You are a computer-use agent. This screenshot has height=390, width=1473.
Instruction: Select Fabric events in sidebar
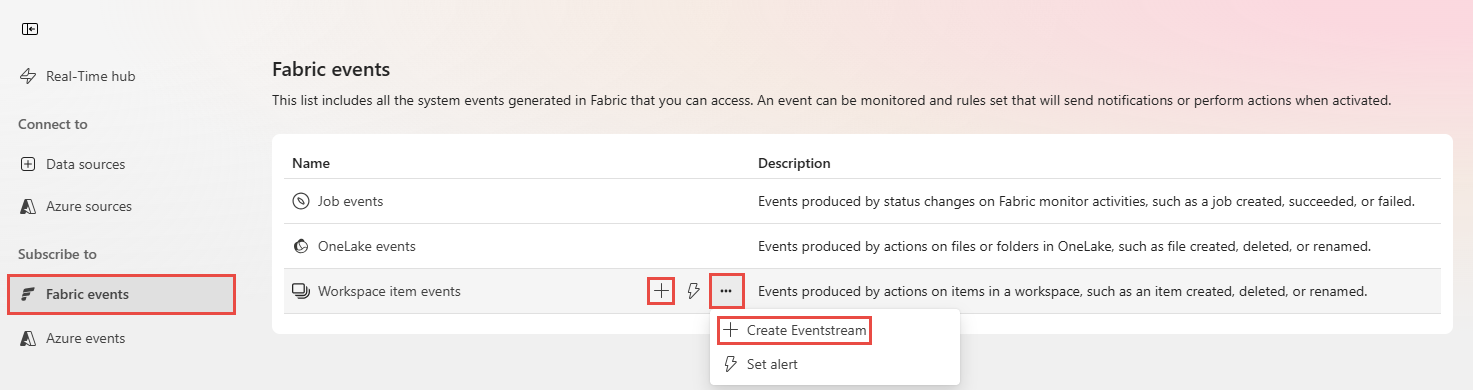(x=122, y=294)
